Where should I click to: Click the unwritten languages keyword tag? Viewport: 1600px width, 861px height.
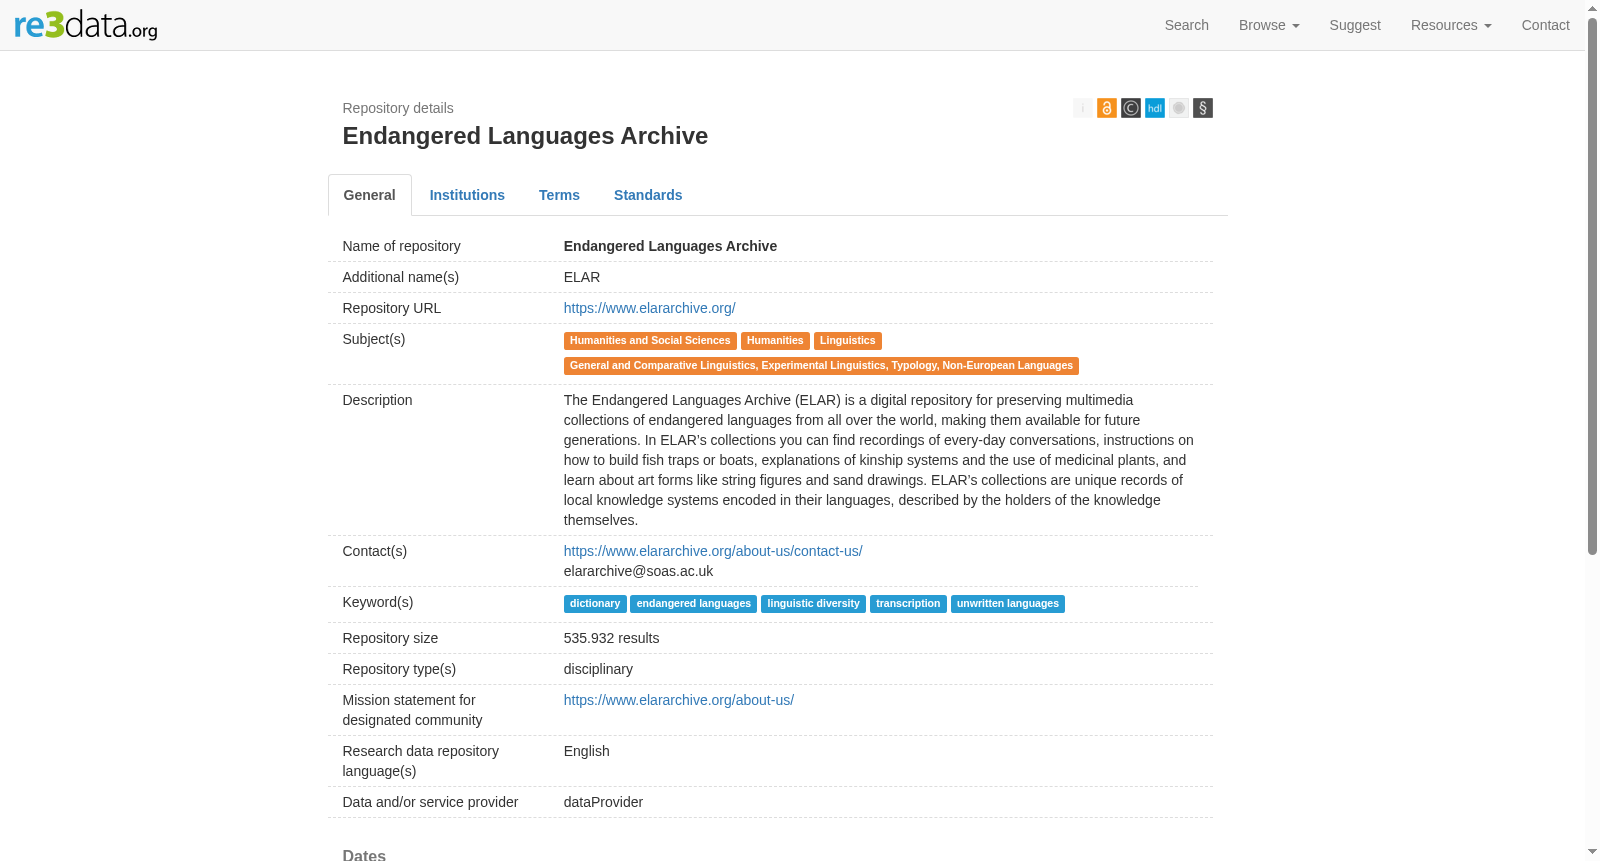tap(1008, 604)
